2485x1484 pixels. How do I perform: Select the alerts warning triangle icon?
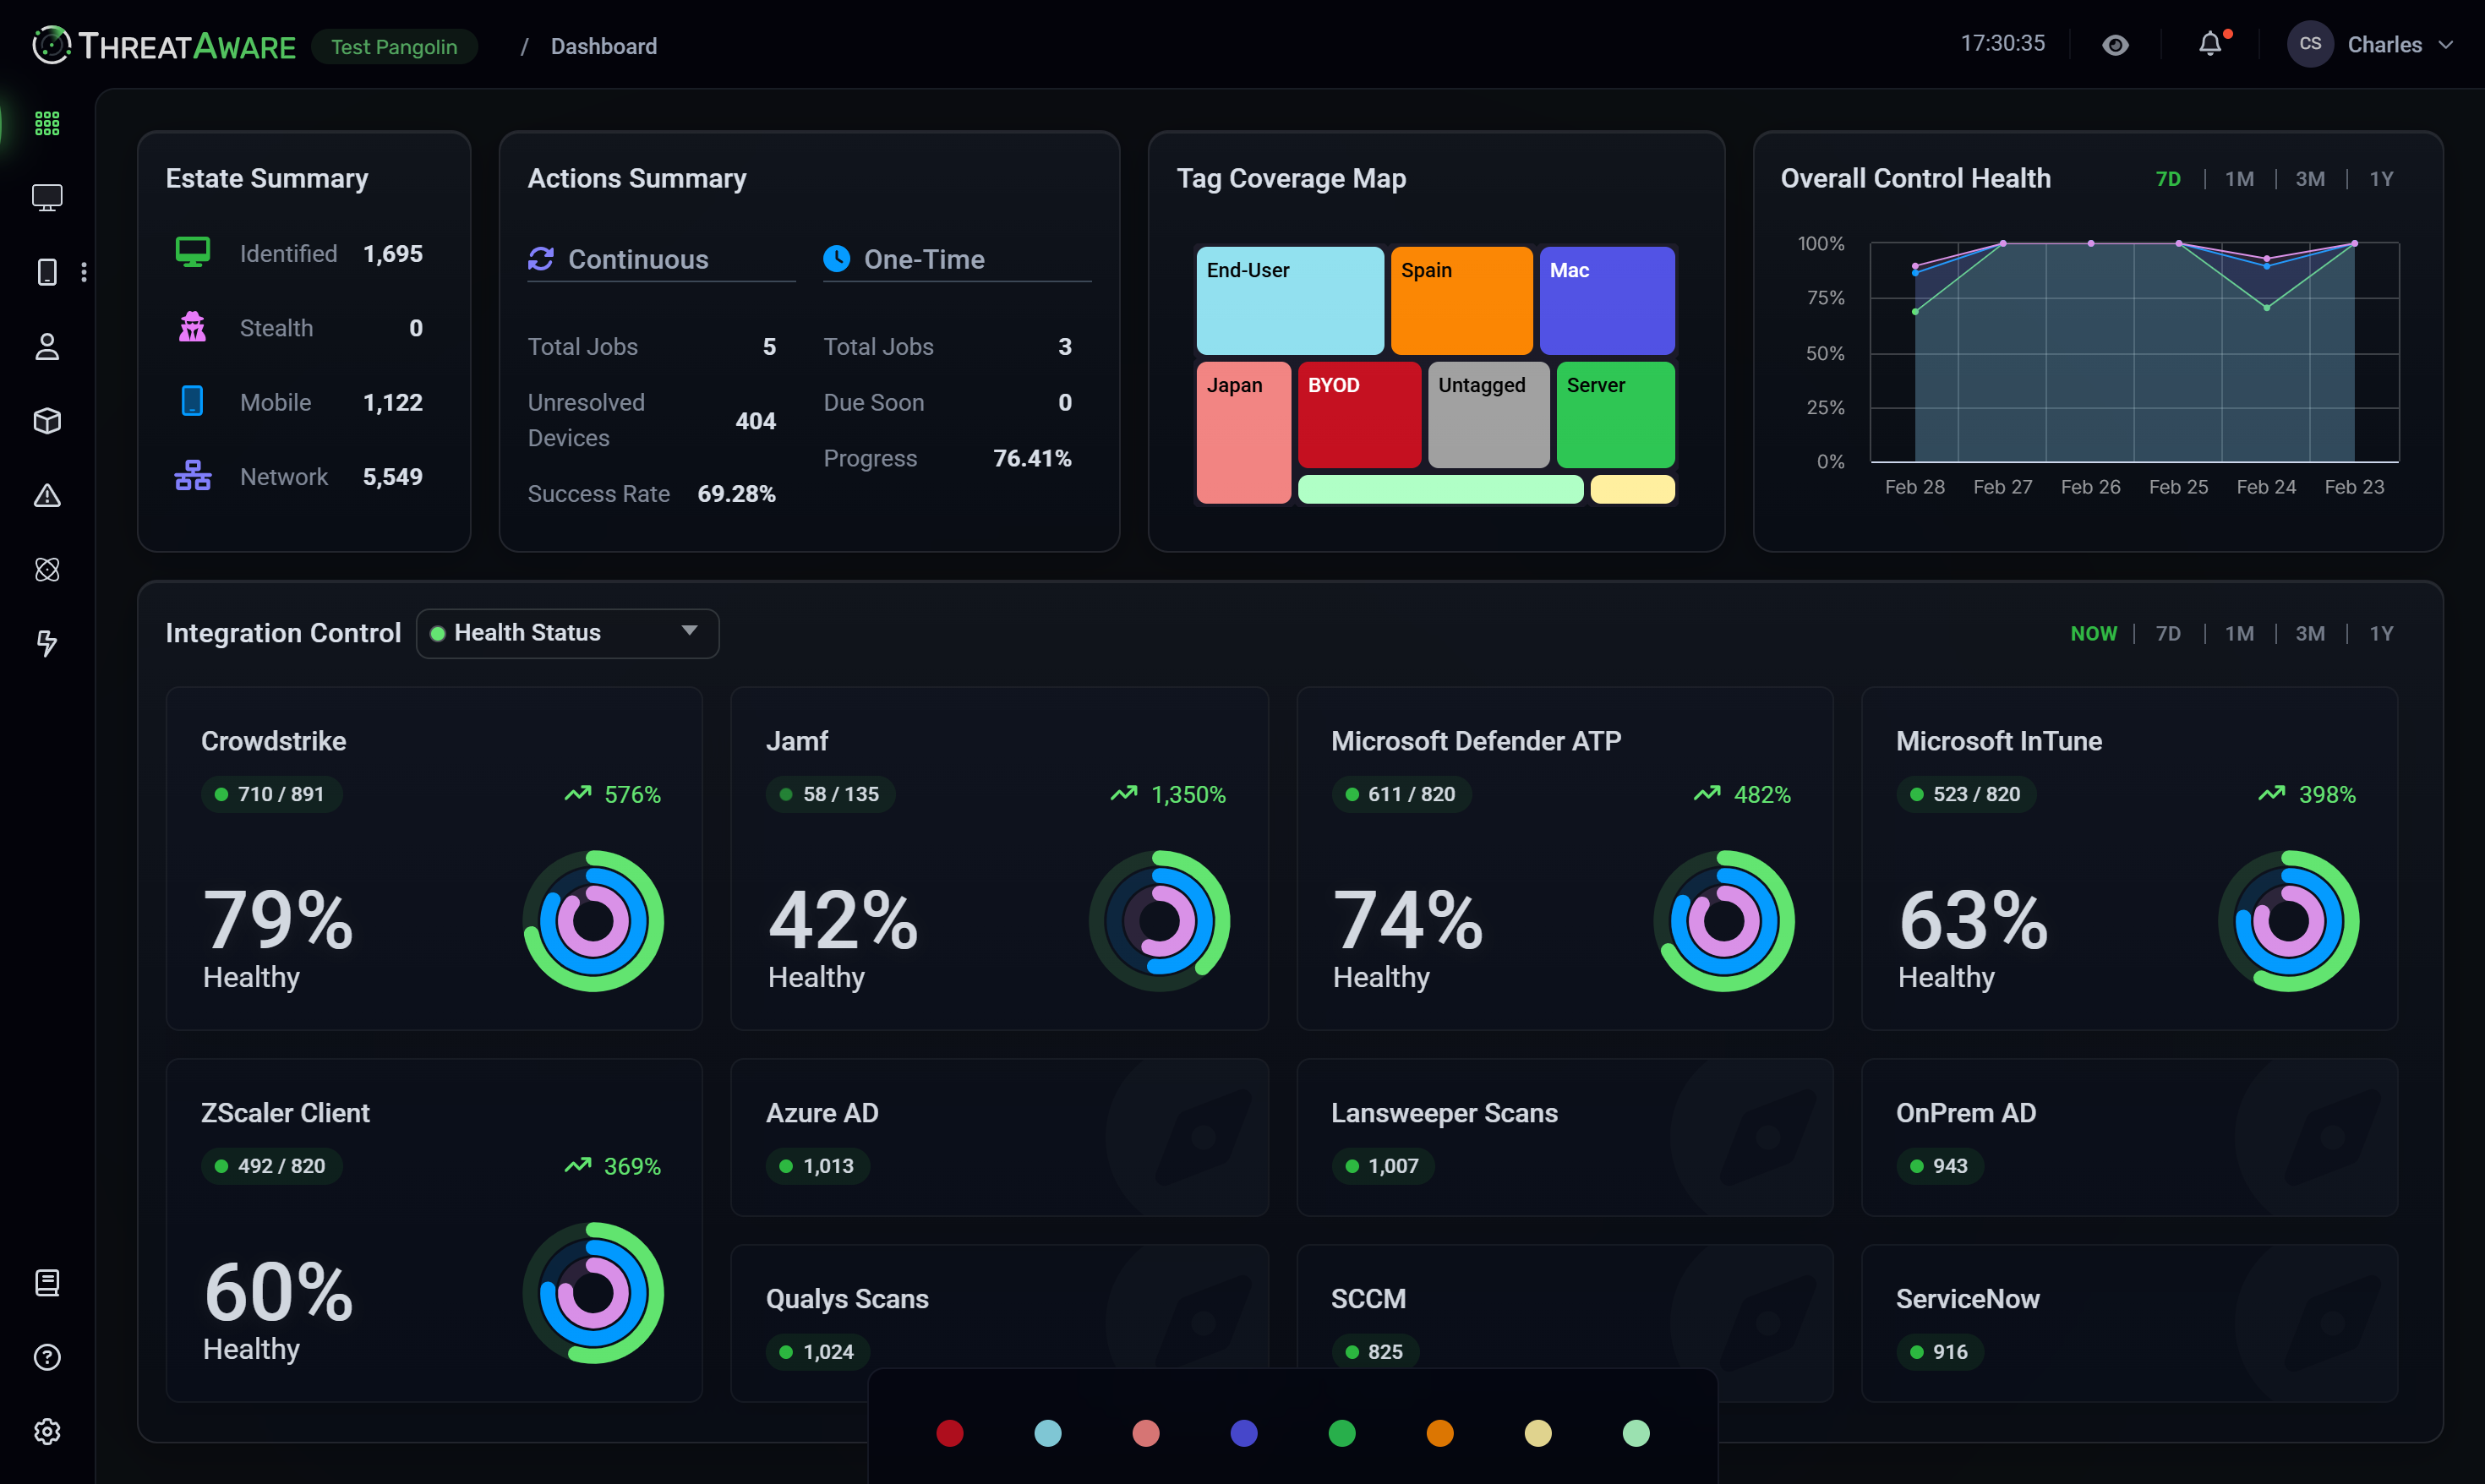47,496
